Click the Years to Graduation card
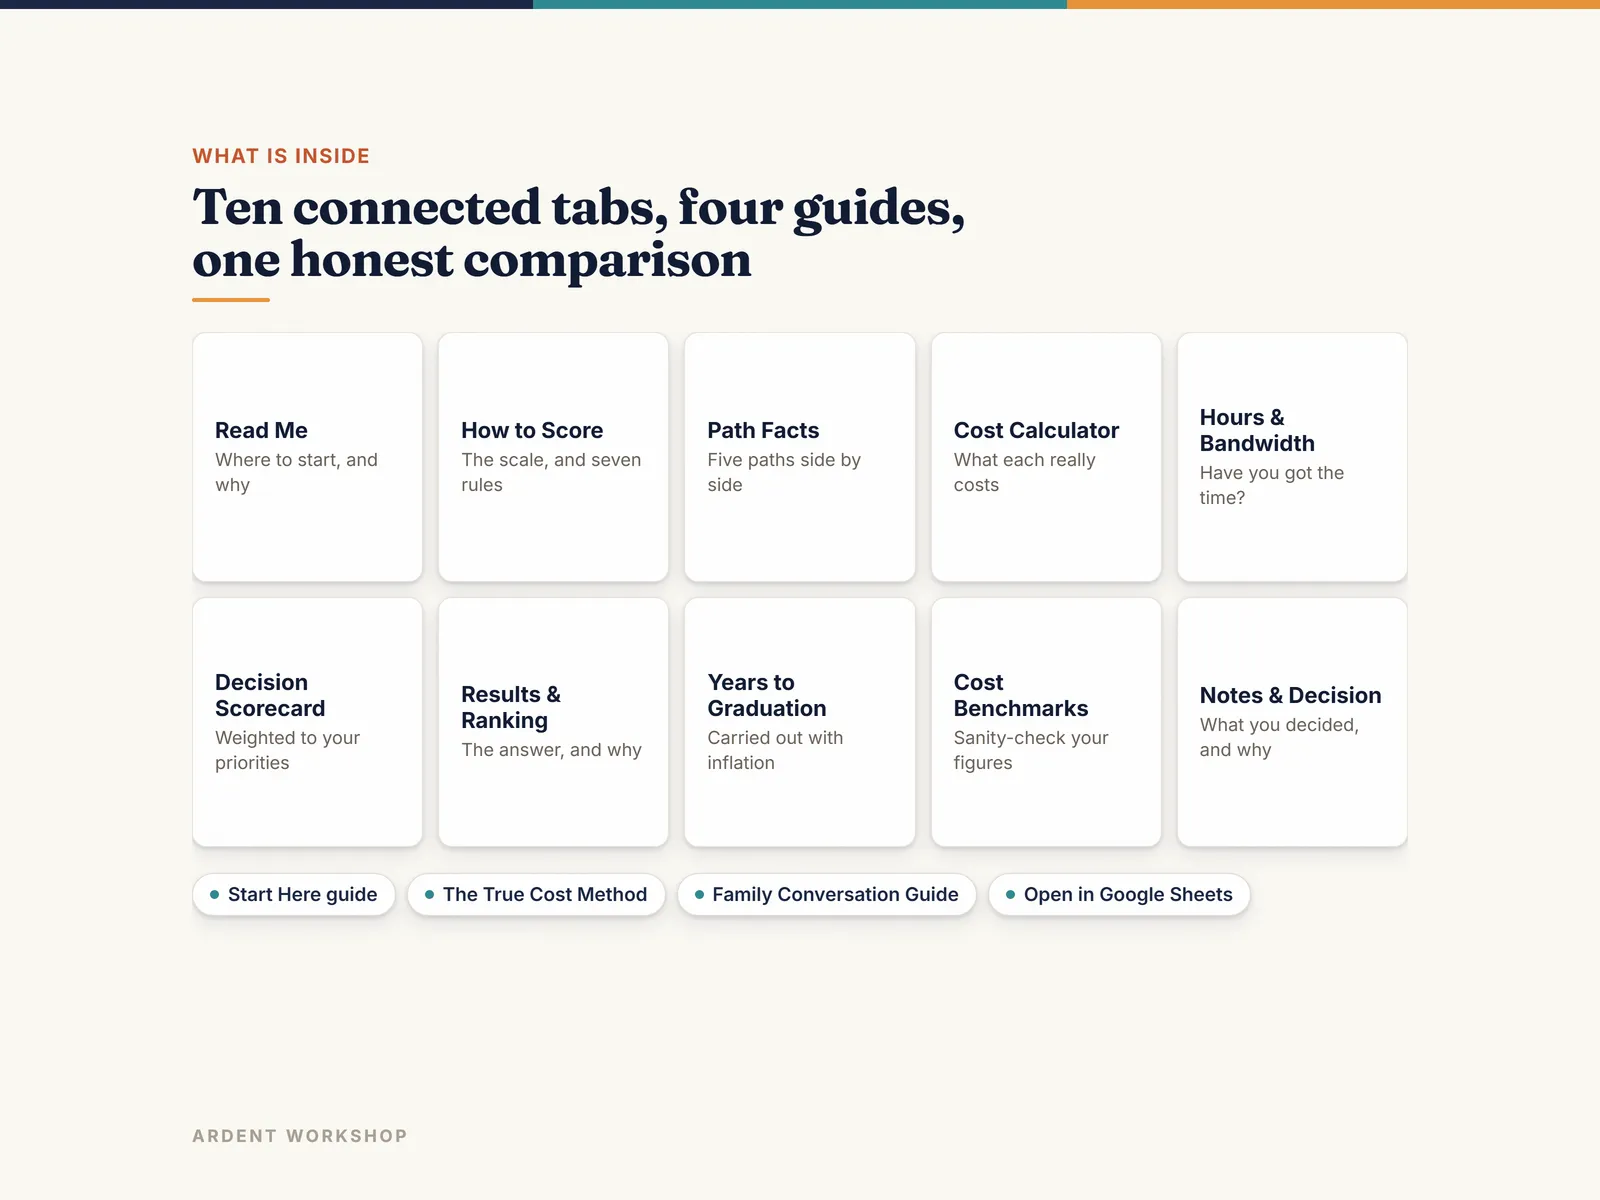The image size is (1600, 1200). 800,722
